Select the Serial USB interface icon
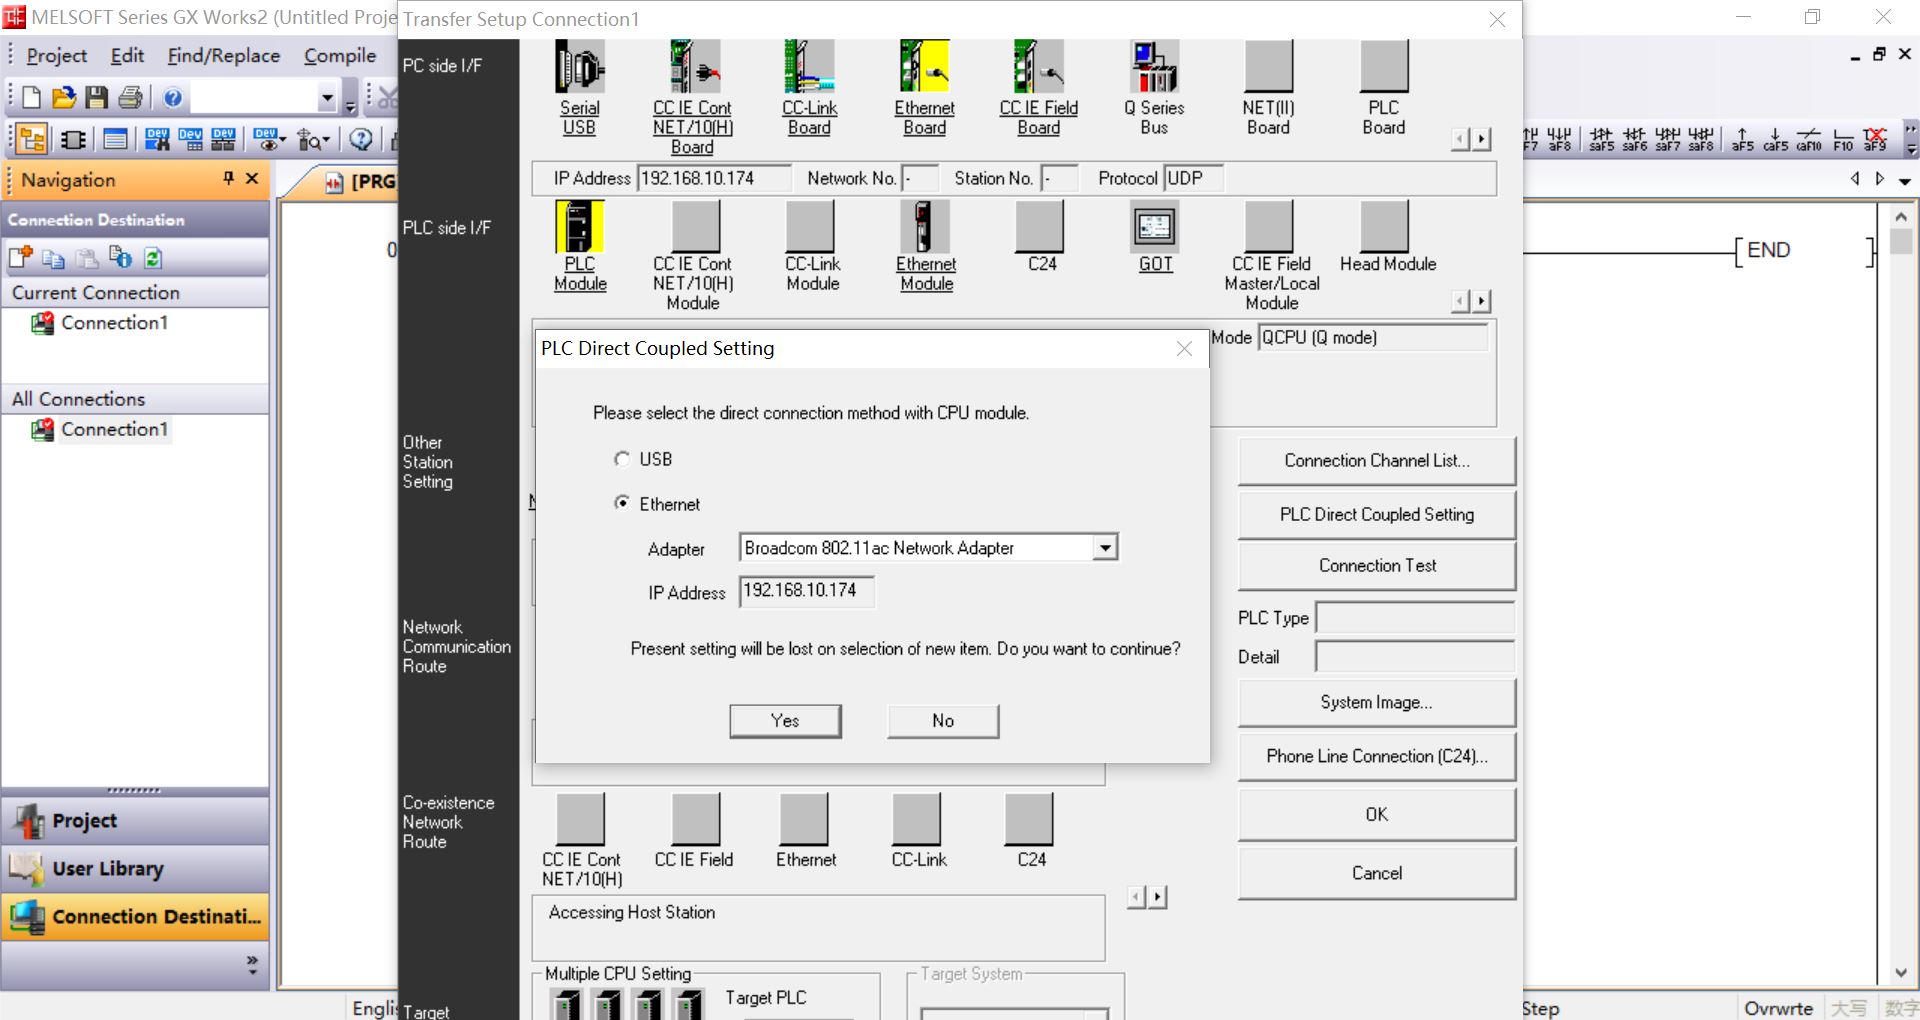Viewport: 1920px width, 1020px height. coord(579,68)
